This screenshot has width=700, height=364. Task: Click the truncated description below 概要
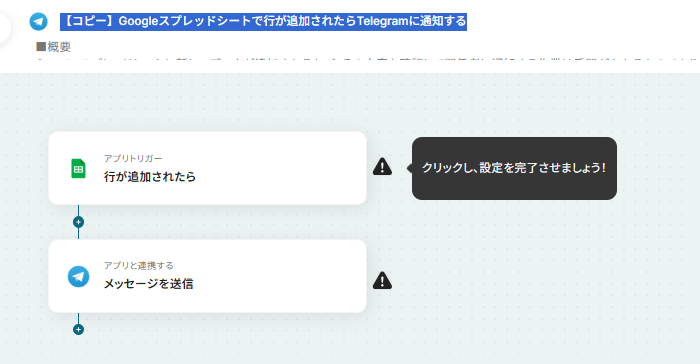pyautogui.click(x=366, y=59)
